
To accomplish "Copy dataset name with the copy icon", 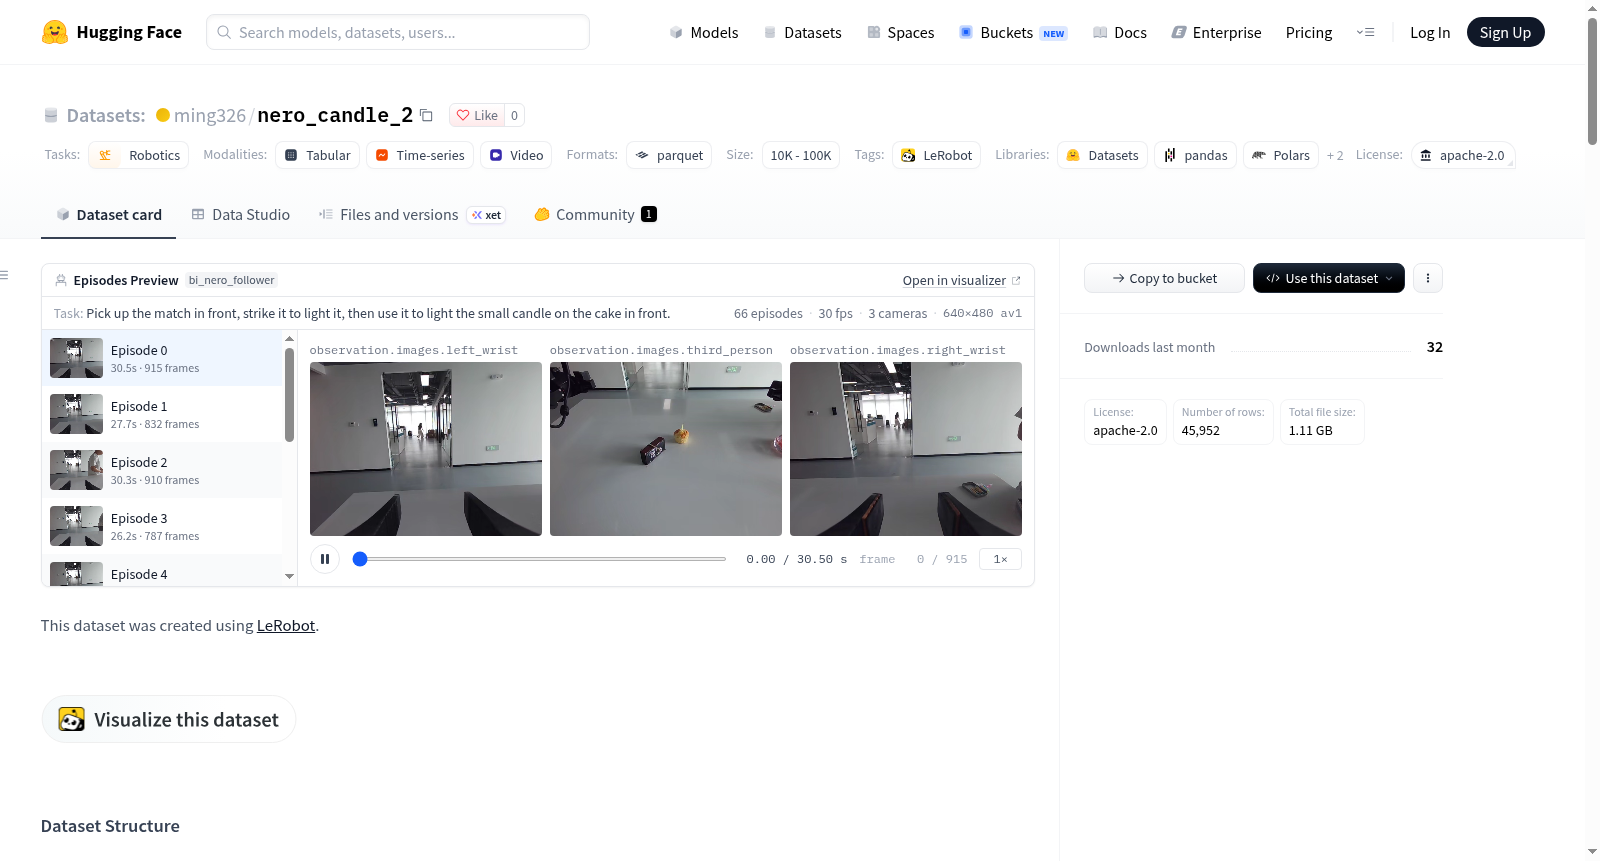I will pyautogui.click(x=426, y=115).
